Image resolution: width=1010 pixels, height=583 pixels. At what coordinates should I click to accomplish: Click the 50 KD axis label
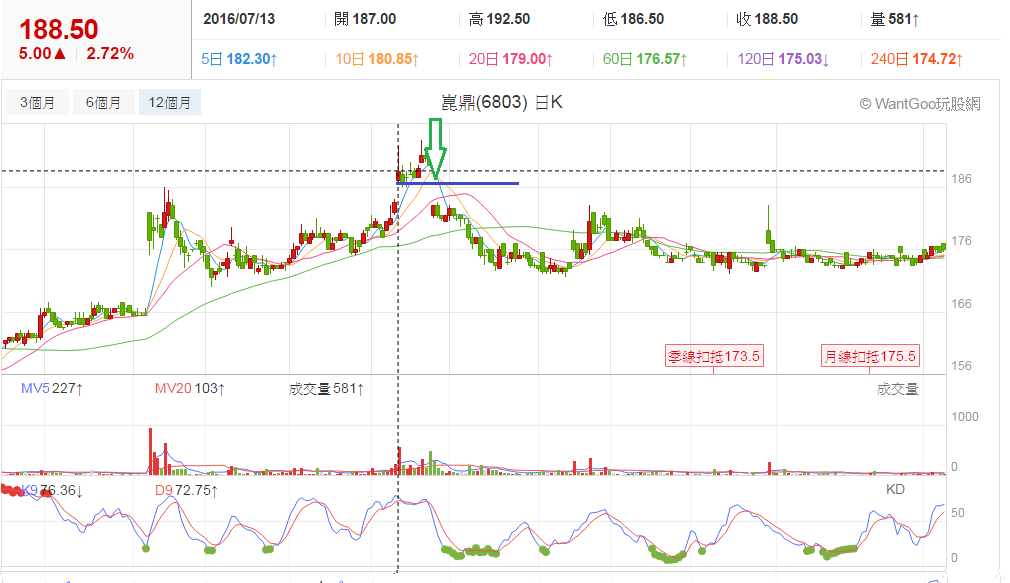[x=958, y=513]
